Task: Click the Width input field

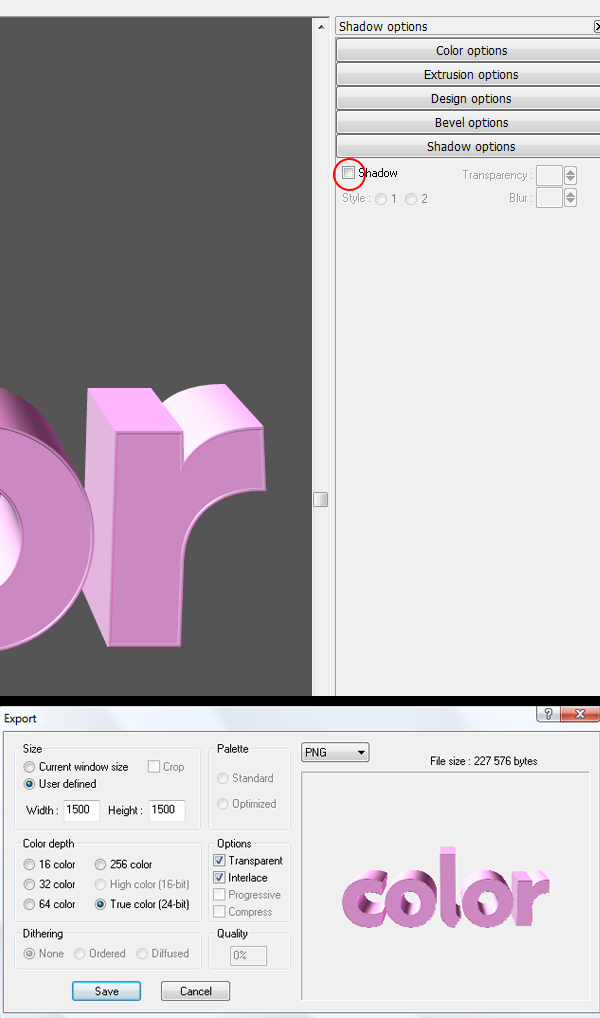Action: click(81, 810)
